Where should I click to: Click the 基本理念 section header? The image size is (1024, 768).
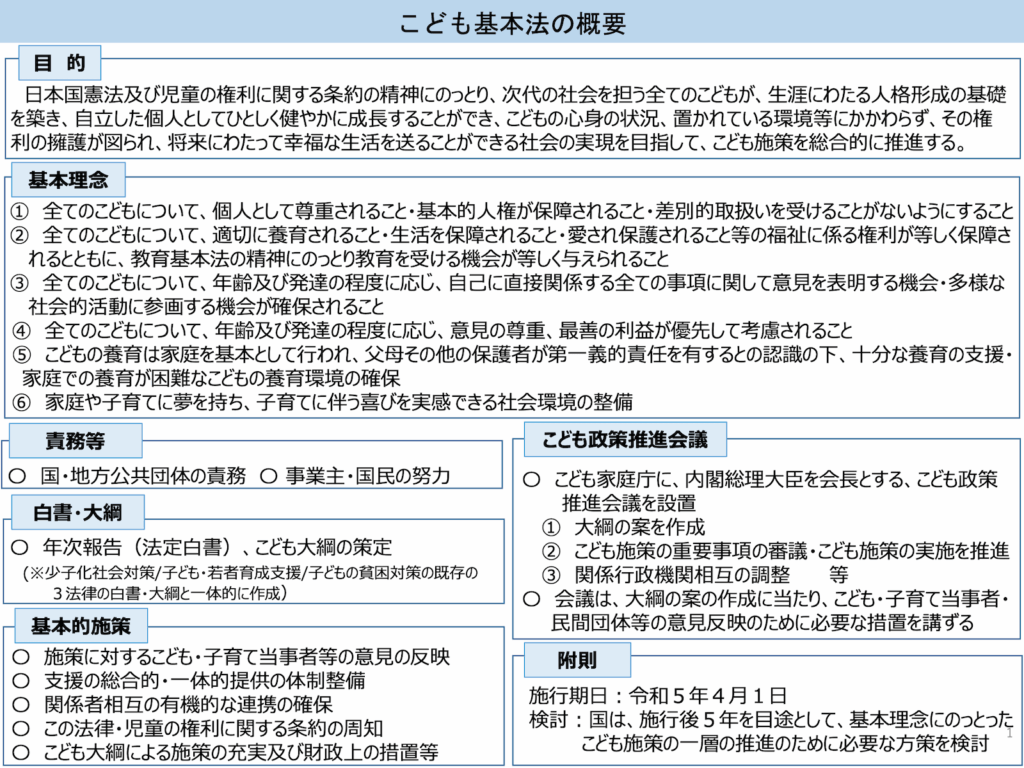click(x=68, y=181)
